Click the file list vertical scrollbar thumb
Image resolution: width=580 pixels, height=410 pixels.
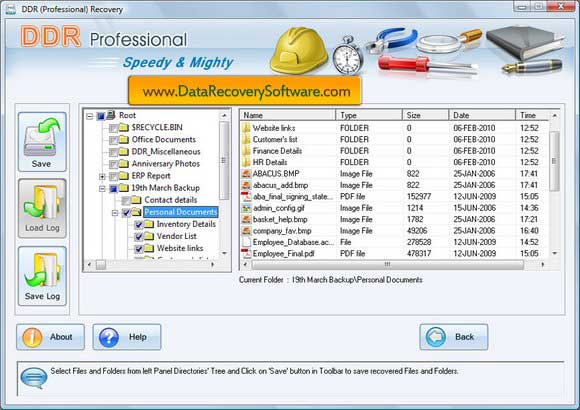tap(554, 161)
